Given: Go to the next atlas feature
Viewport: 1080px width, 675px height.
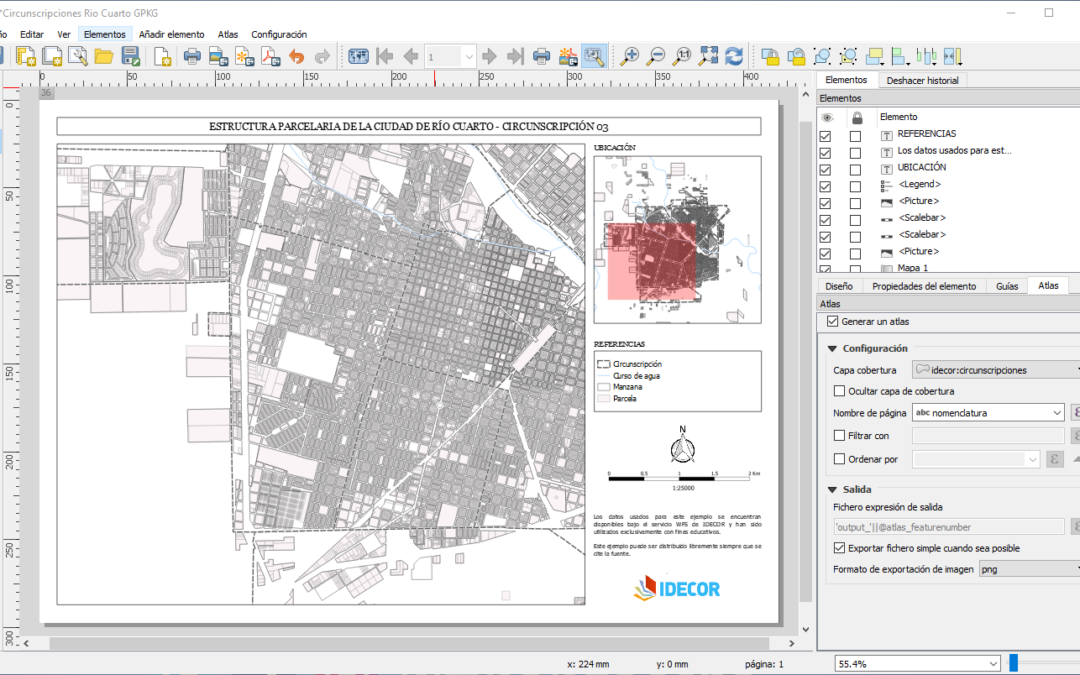Looking at the screenshot, I should click(x=490, y=56).
